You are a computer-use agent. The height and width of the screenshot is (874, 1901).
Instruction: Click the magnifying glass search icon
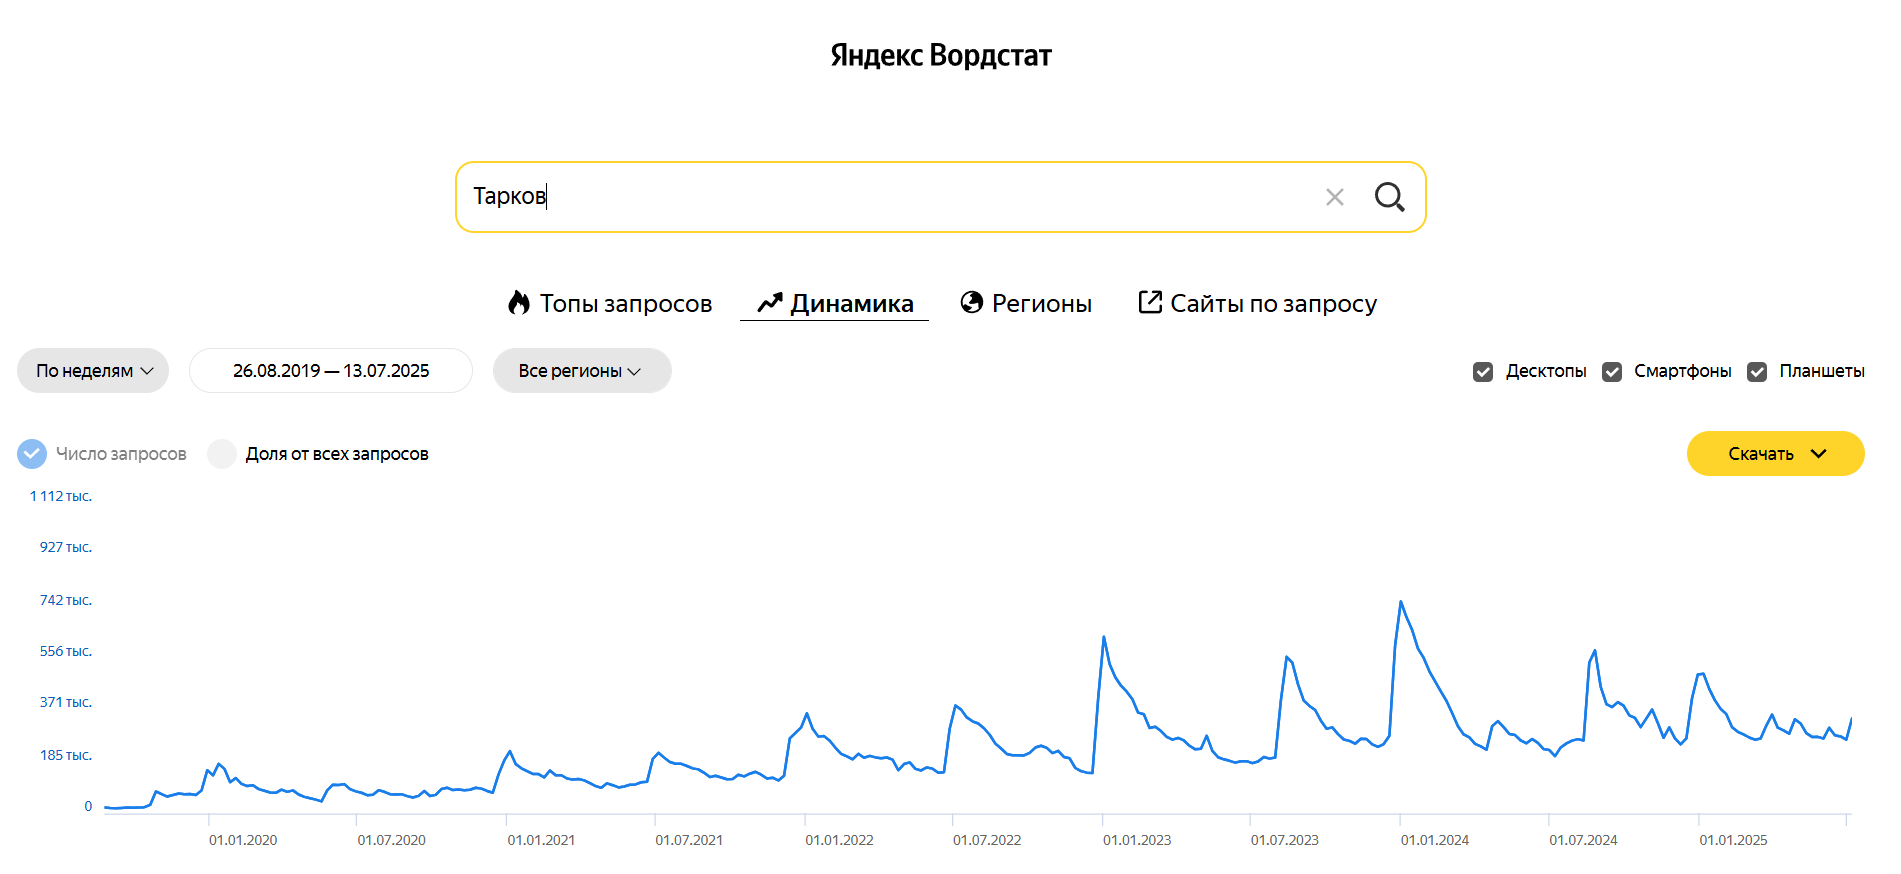coord(1389,197)
